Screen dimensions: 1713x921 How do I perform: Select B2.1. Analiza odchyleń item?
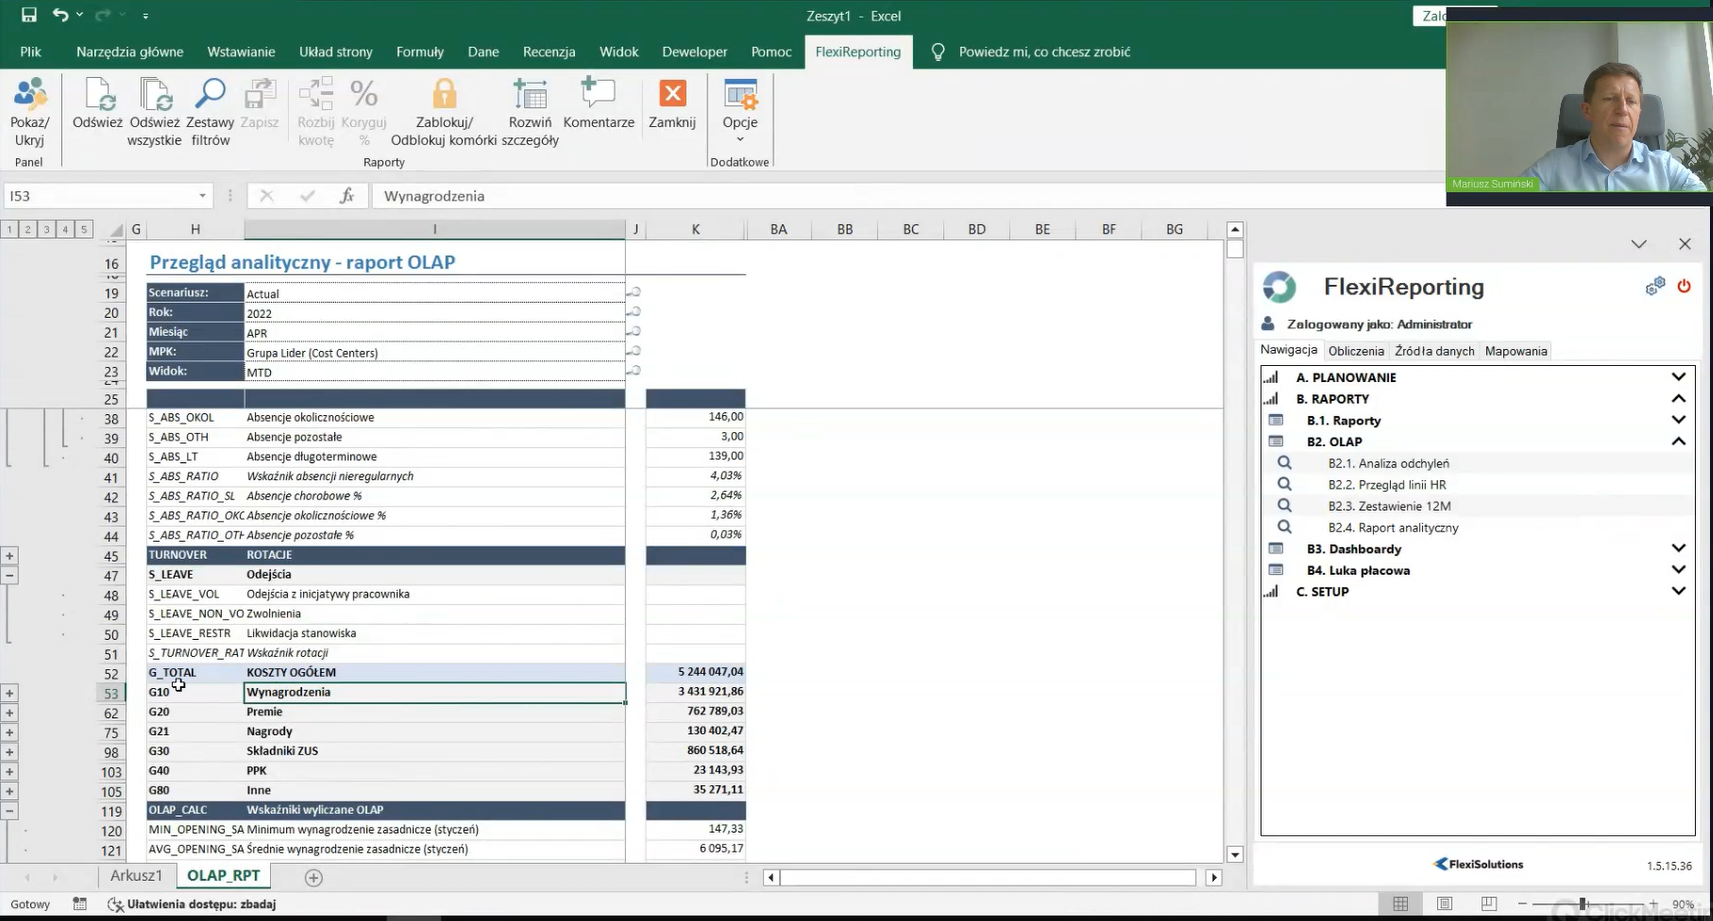click(x=1388, y=463)
